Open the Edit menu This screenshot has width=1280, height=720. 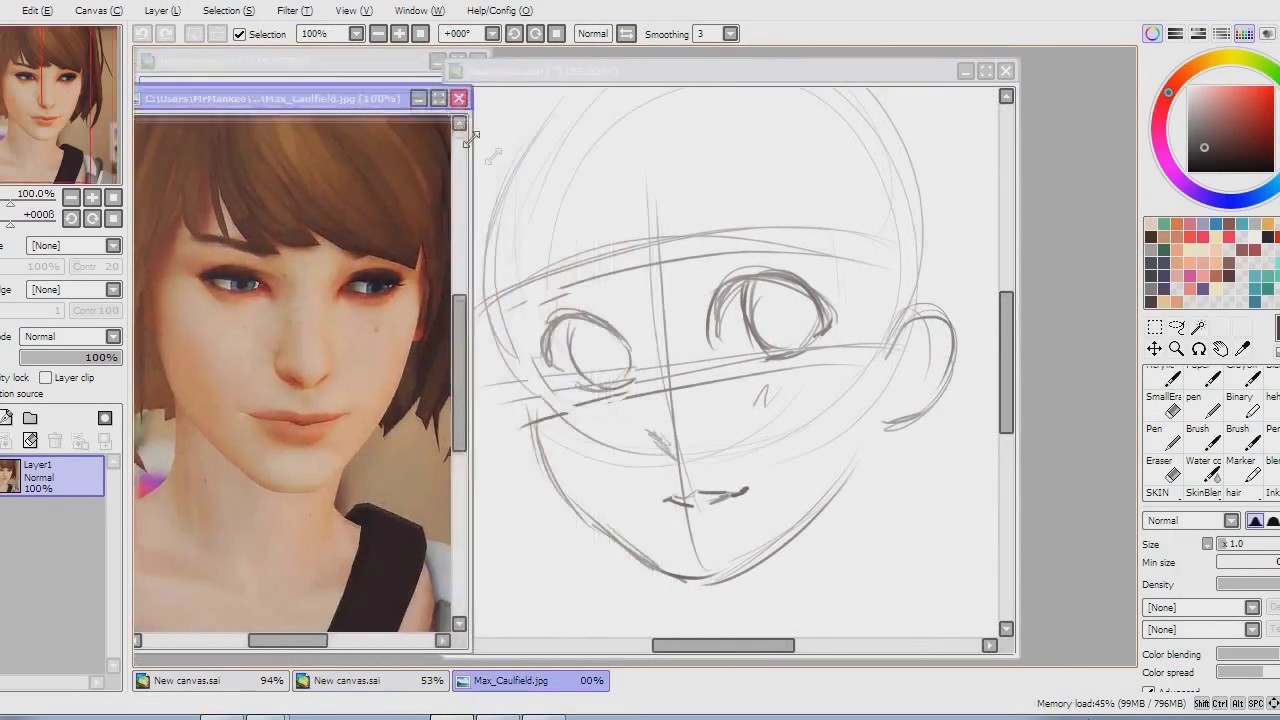coord(37,10)
